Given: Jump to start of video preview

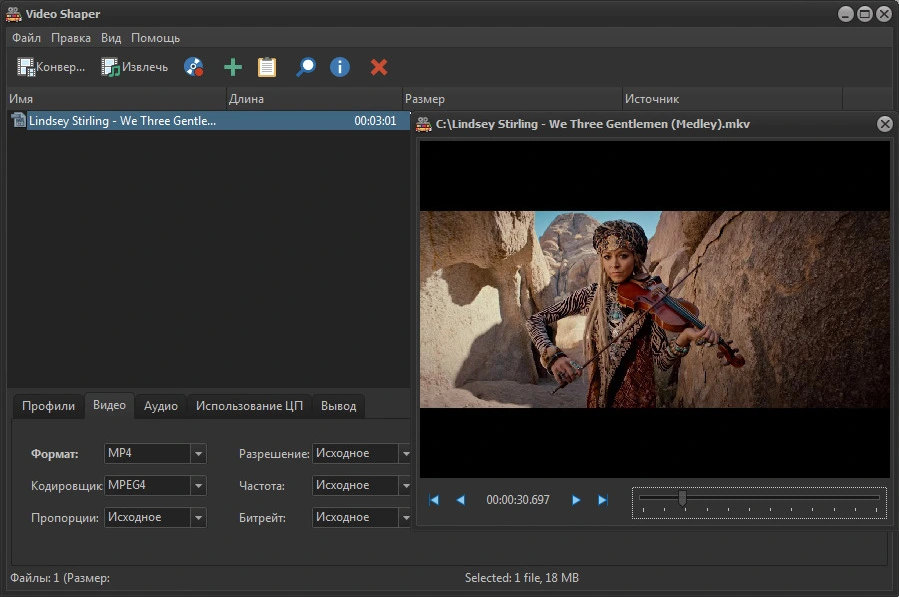Looking at the screenshot, I should coord(434,500).
